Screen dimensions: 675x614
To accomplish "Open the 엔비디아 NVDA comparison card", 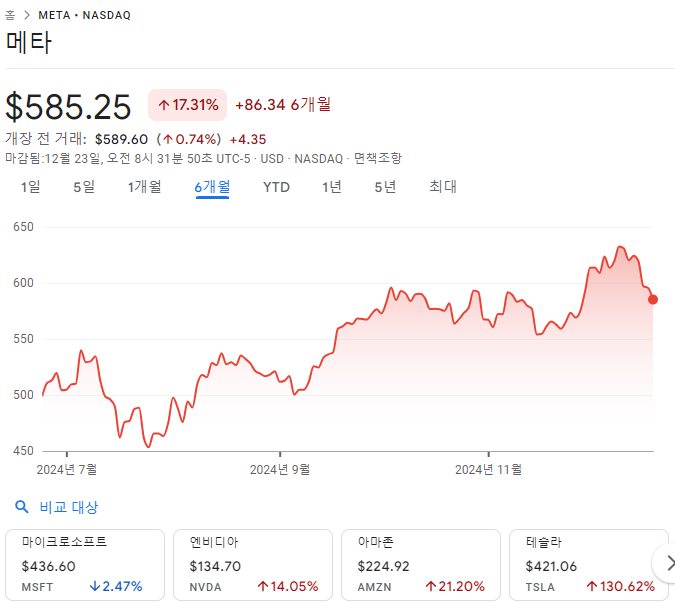I will click(x=253, y=564).
